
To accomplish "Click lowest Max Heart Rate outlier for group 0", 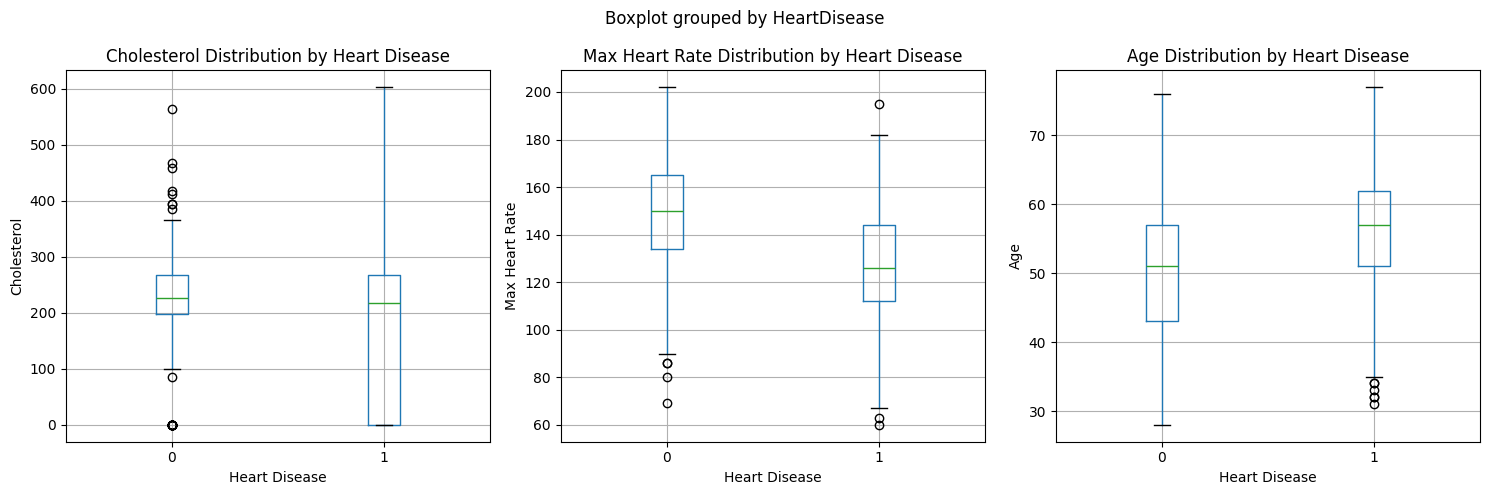I will pyautogui.click(x=667, y=403).
